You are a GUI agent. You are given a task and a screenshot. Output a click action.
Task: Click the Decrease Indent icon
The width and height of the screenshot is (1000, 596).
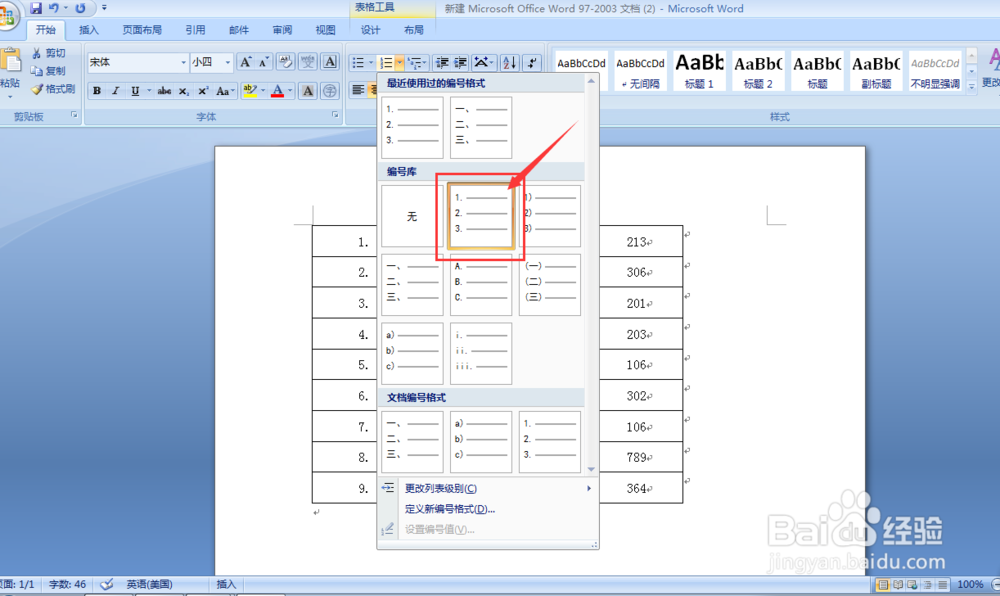click(441, 62)
